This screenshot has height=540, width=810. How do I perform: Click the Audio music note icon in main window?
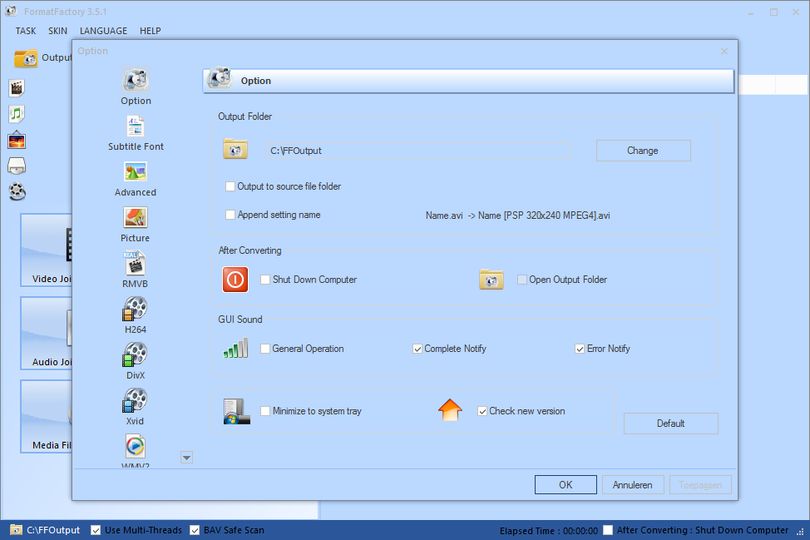(x=17, y=114)
